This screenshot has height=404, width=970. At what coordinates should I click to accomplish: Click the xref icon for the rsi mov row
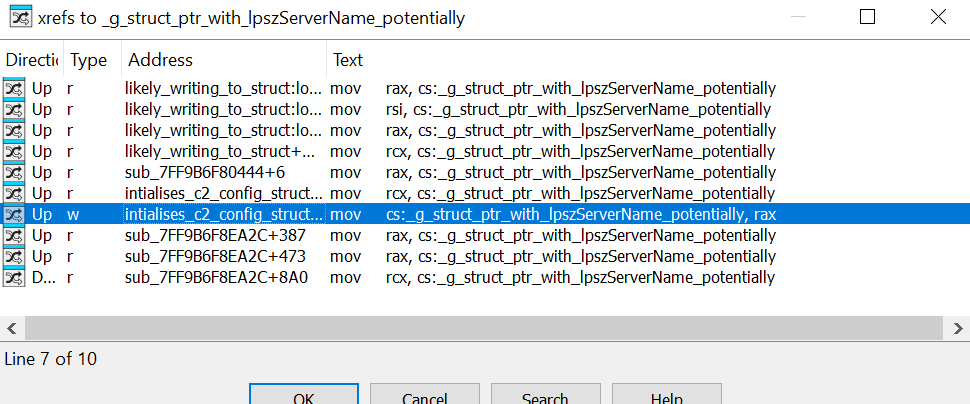(x=14, y=109)
